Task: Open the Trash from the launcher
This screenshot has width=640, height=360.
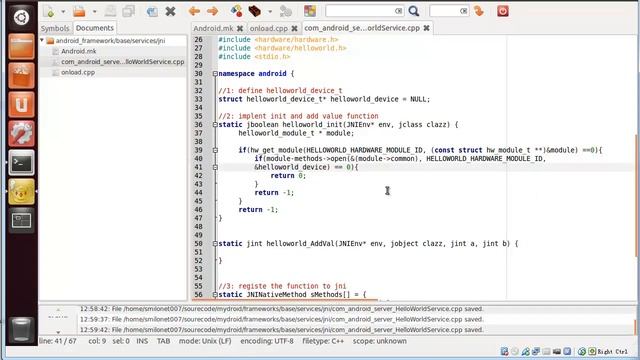Action: click(x=21, y=329)
